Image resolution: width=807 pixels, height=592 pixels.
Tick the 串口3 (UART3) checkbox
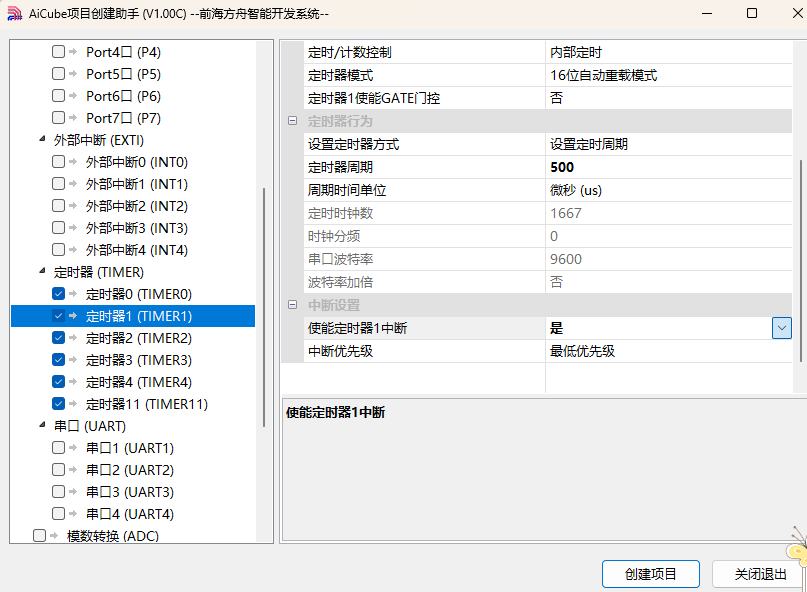click(x=58, y=492)
